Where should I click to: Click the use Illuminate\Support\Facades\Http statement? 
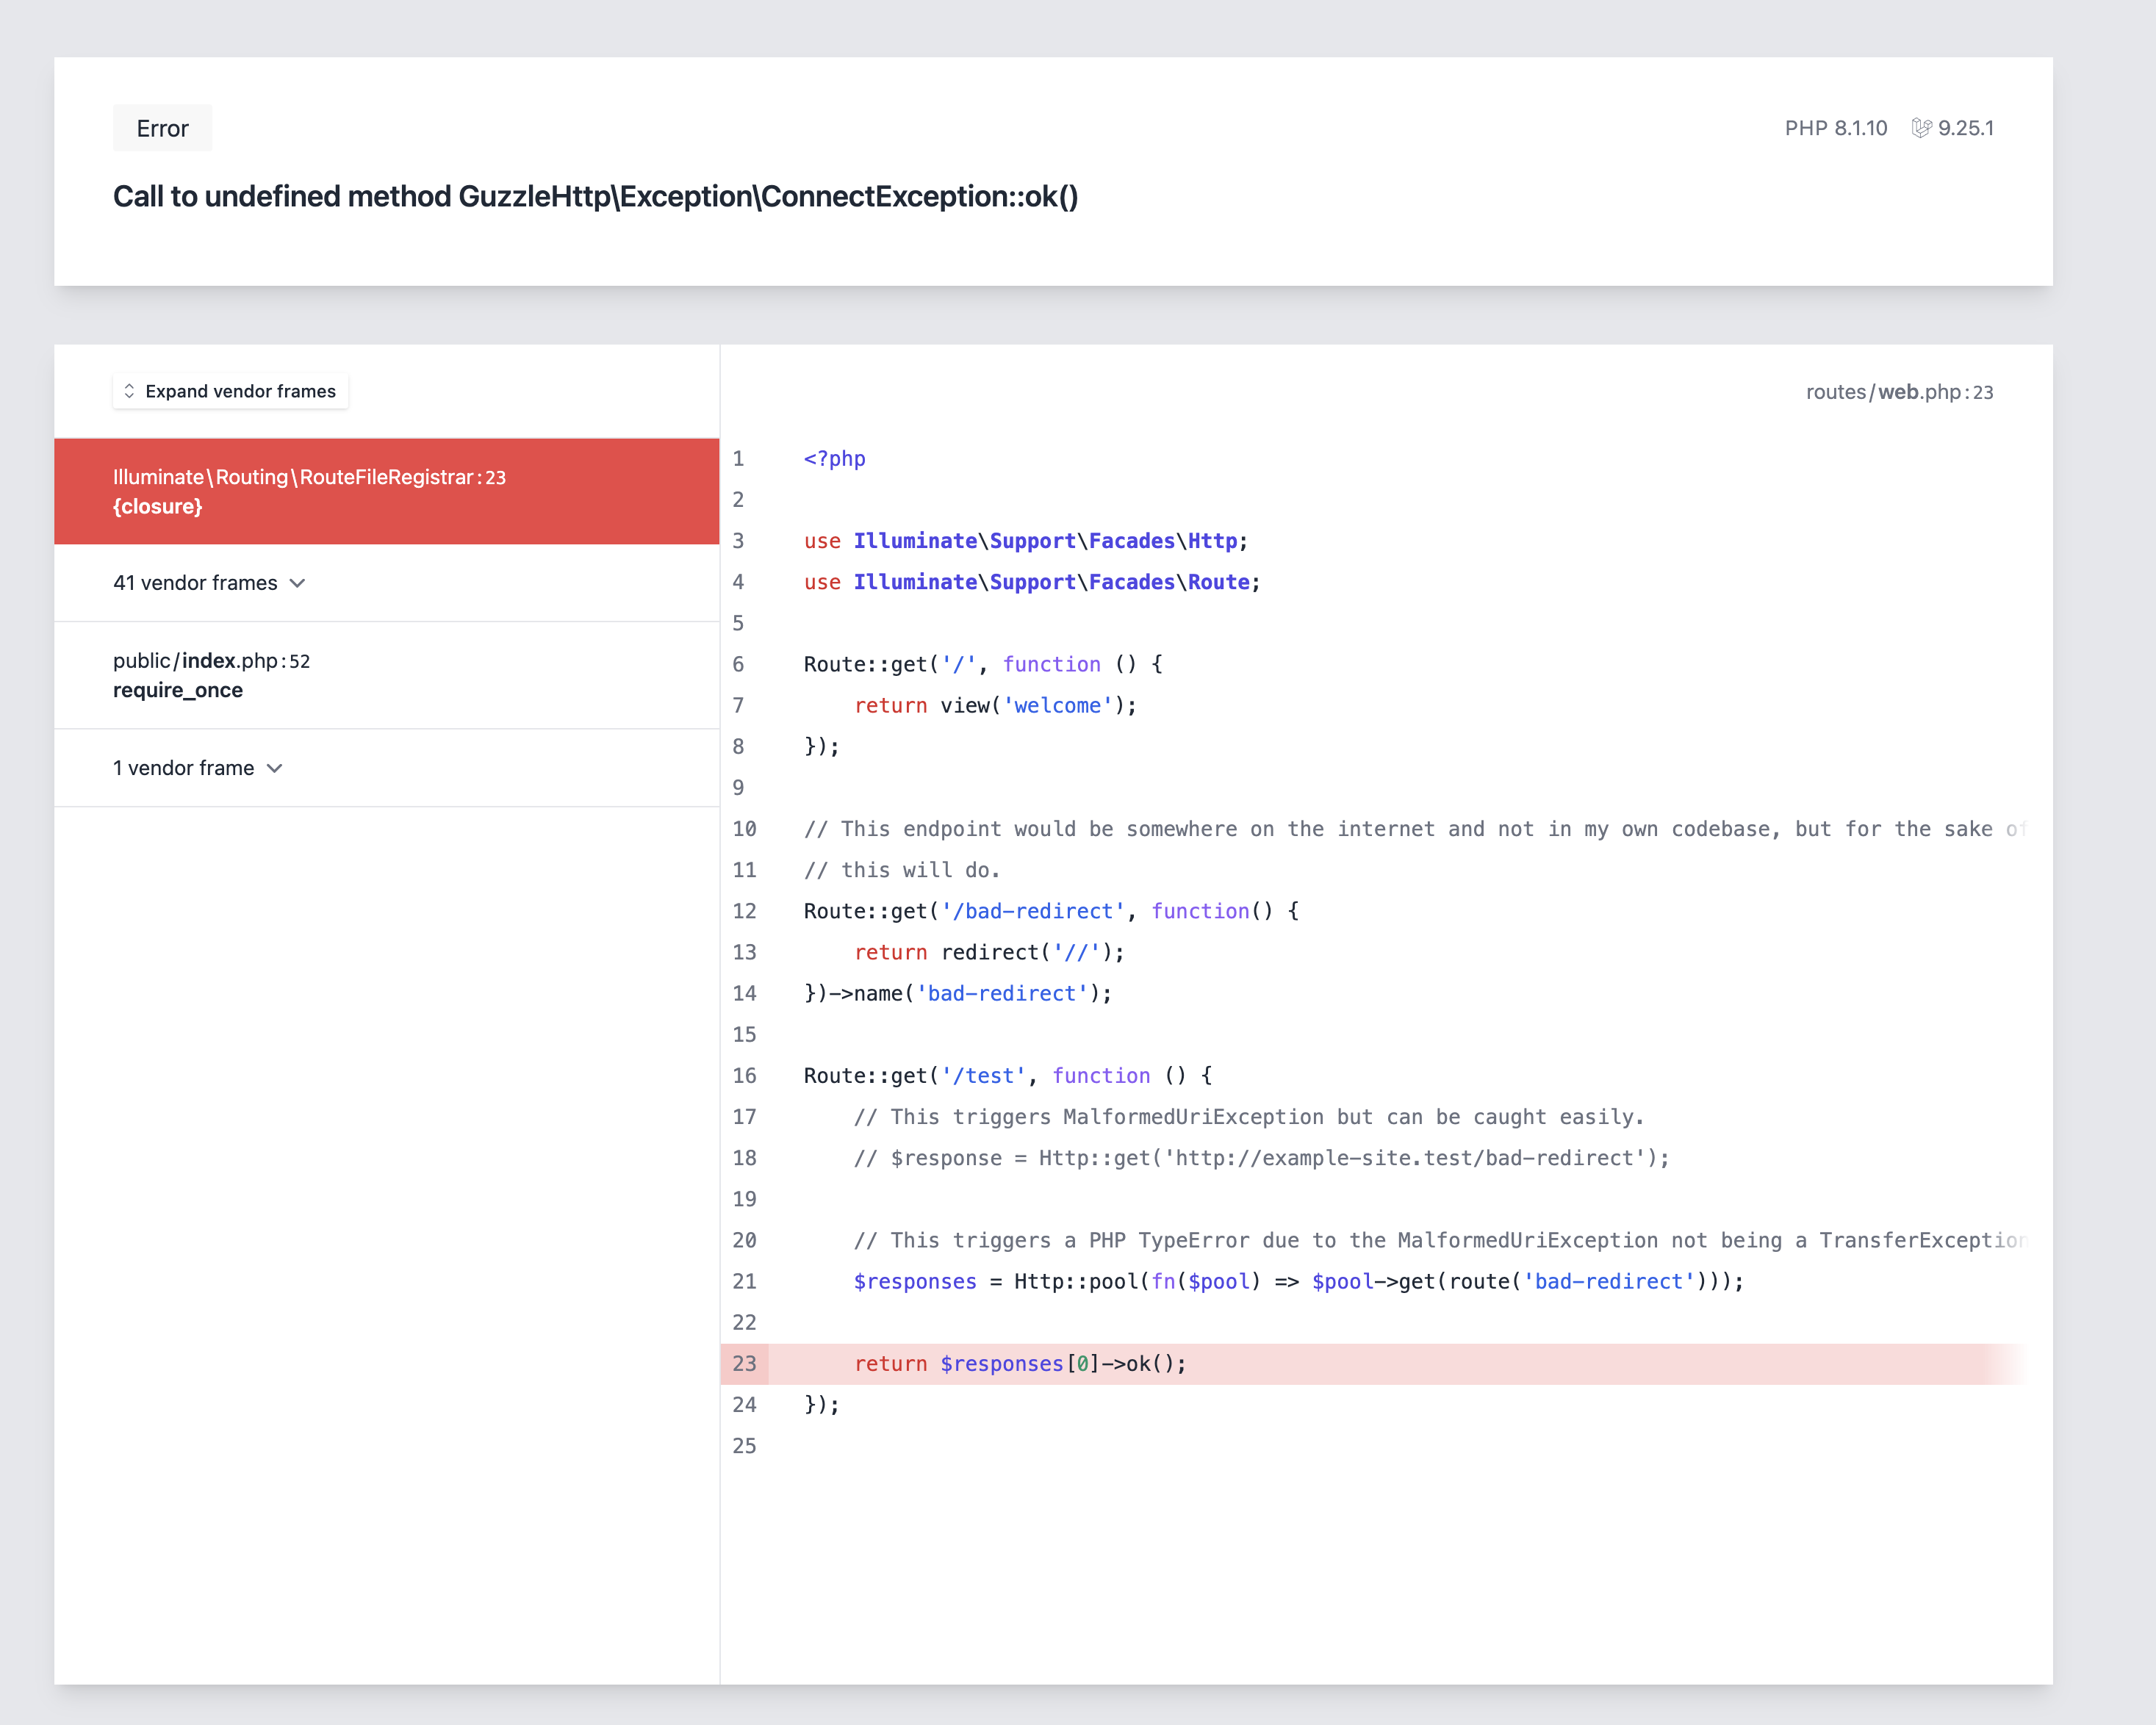point(1023,540)
